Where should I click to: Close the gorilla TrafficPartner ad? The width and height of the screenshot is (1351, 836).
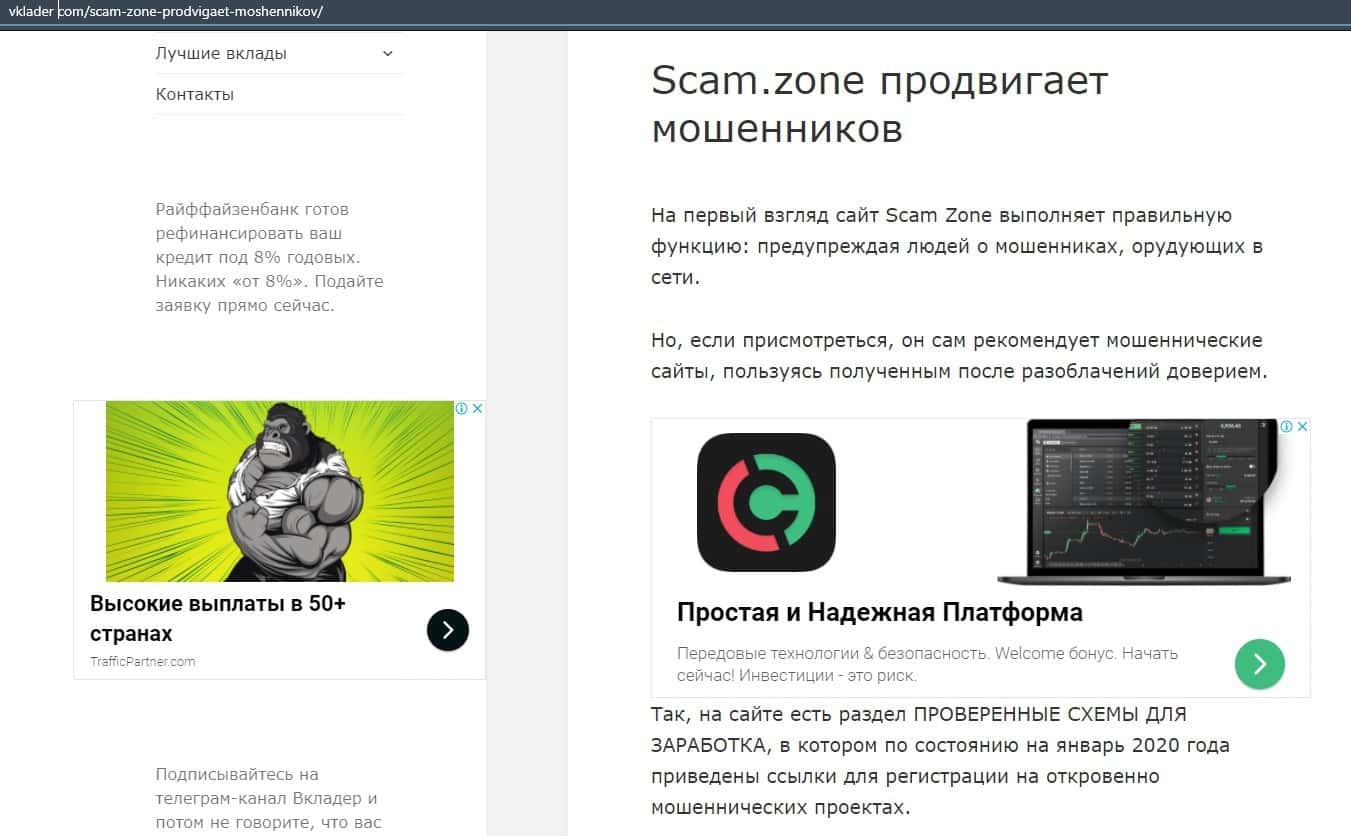[478, 409]
